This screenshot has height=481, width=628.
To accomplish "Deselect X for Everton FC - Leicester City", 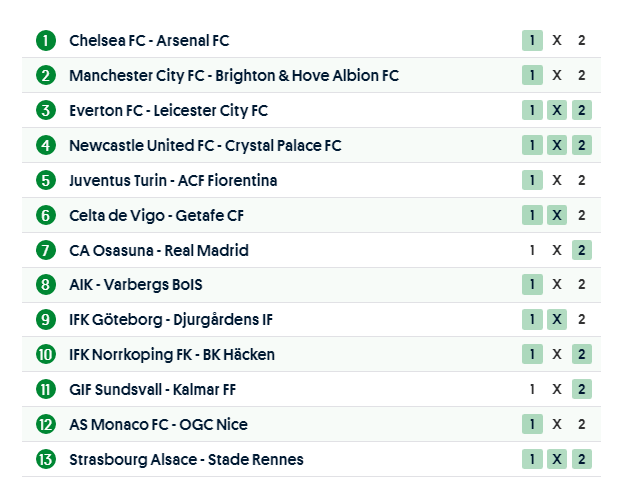I will 557,111.
